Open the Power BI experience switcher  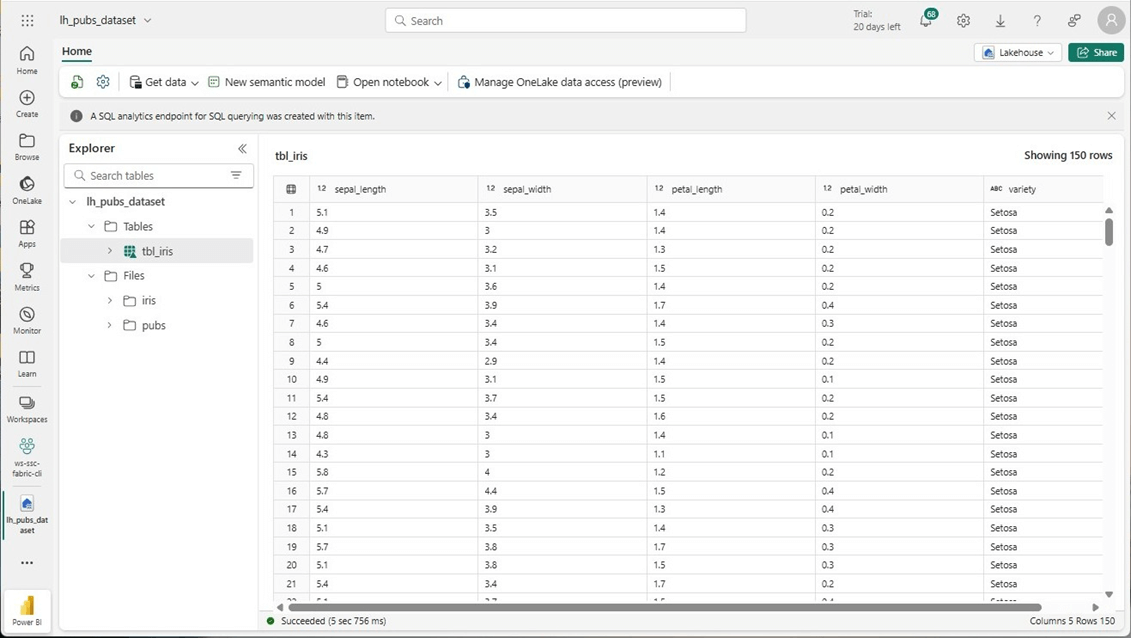point(27,610)
